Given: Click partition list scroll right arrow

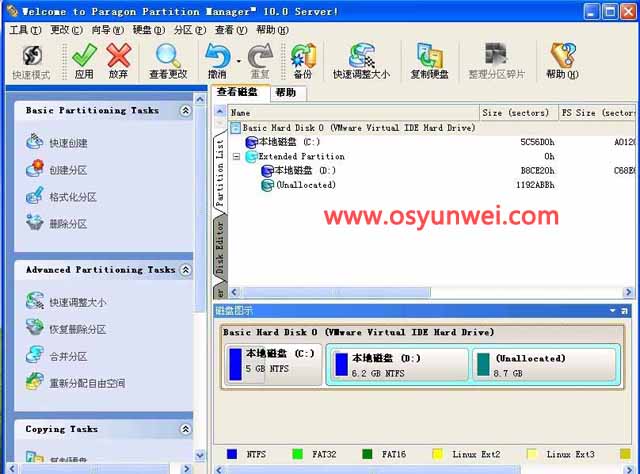Looking at the screenshot, I should click(628, 292).
